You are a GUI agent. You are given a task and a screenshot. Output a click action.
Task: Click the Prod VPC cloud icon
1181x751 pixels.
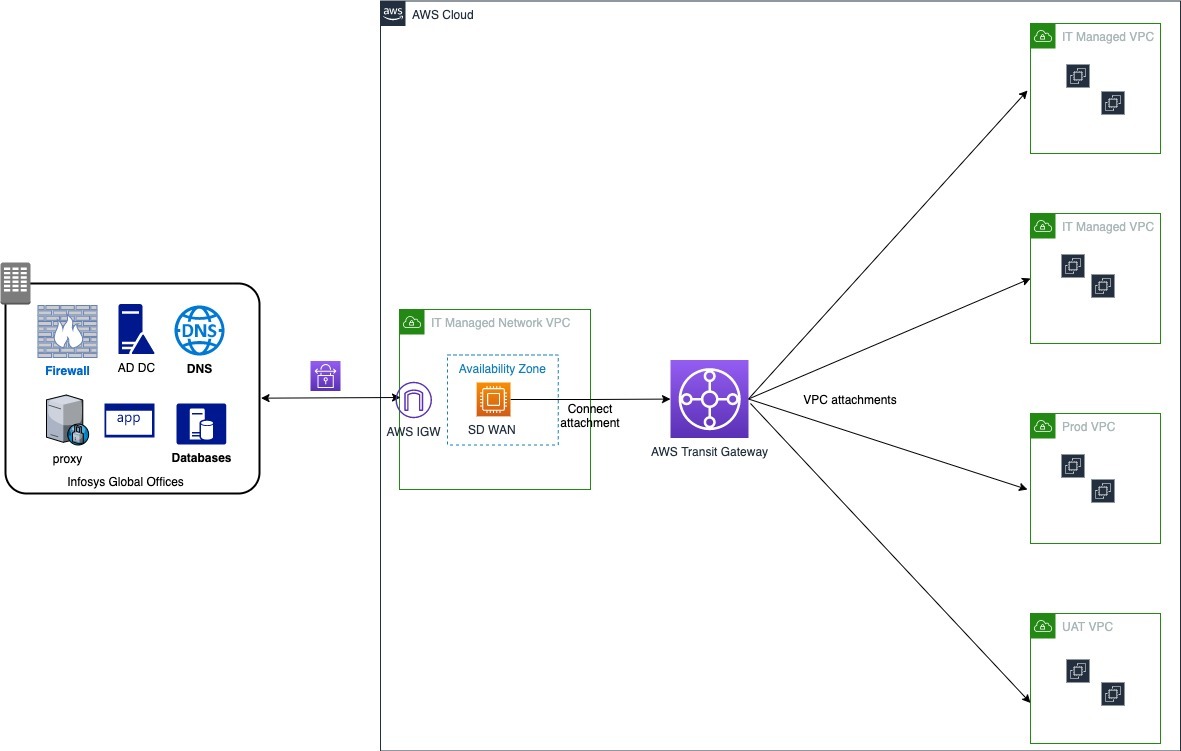click(1043, 426)
